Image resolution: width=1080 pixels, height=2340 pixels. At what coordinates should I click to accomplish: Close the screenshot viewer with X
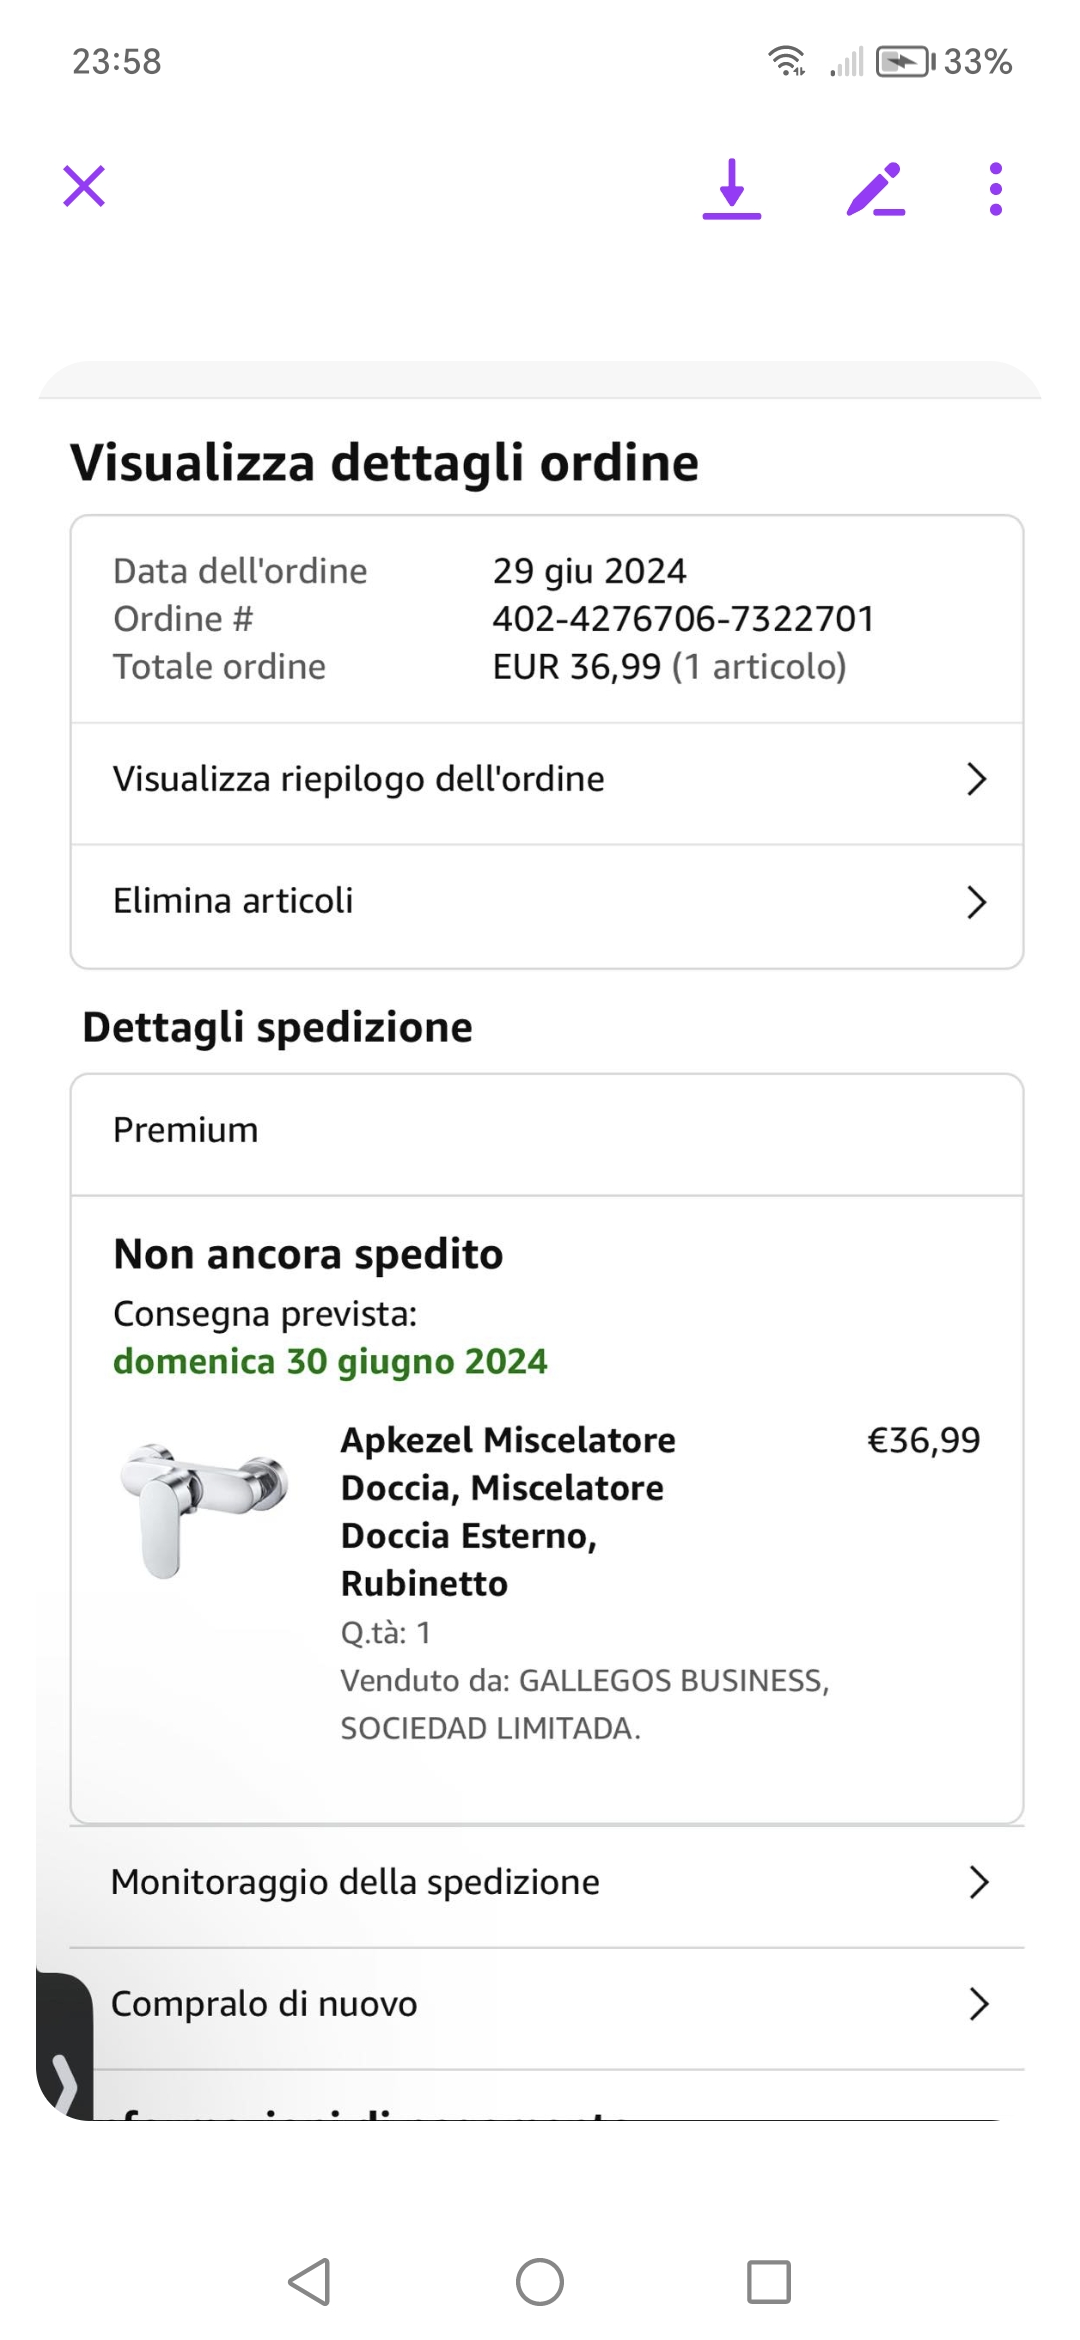(x=84, y=186)
